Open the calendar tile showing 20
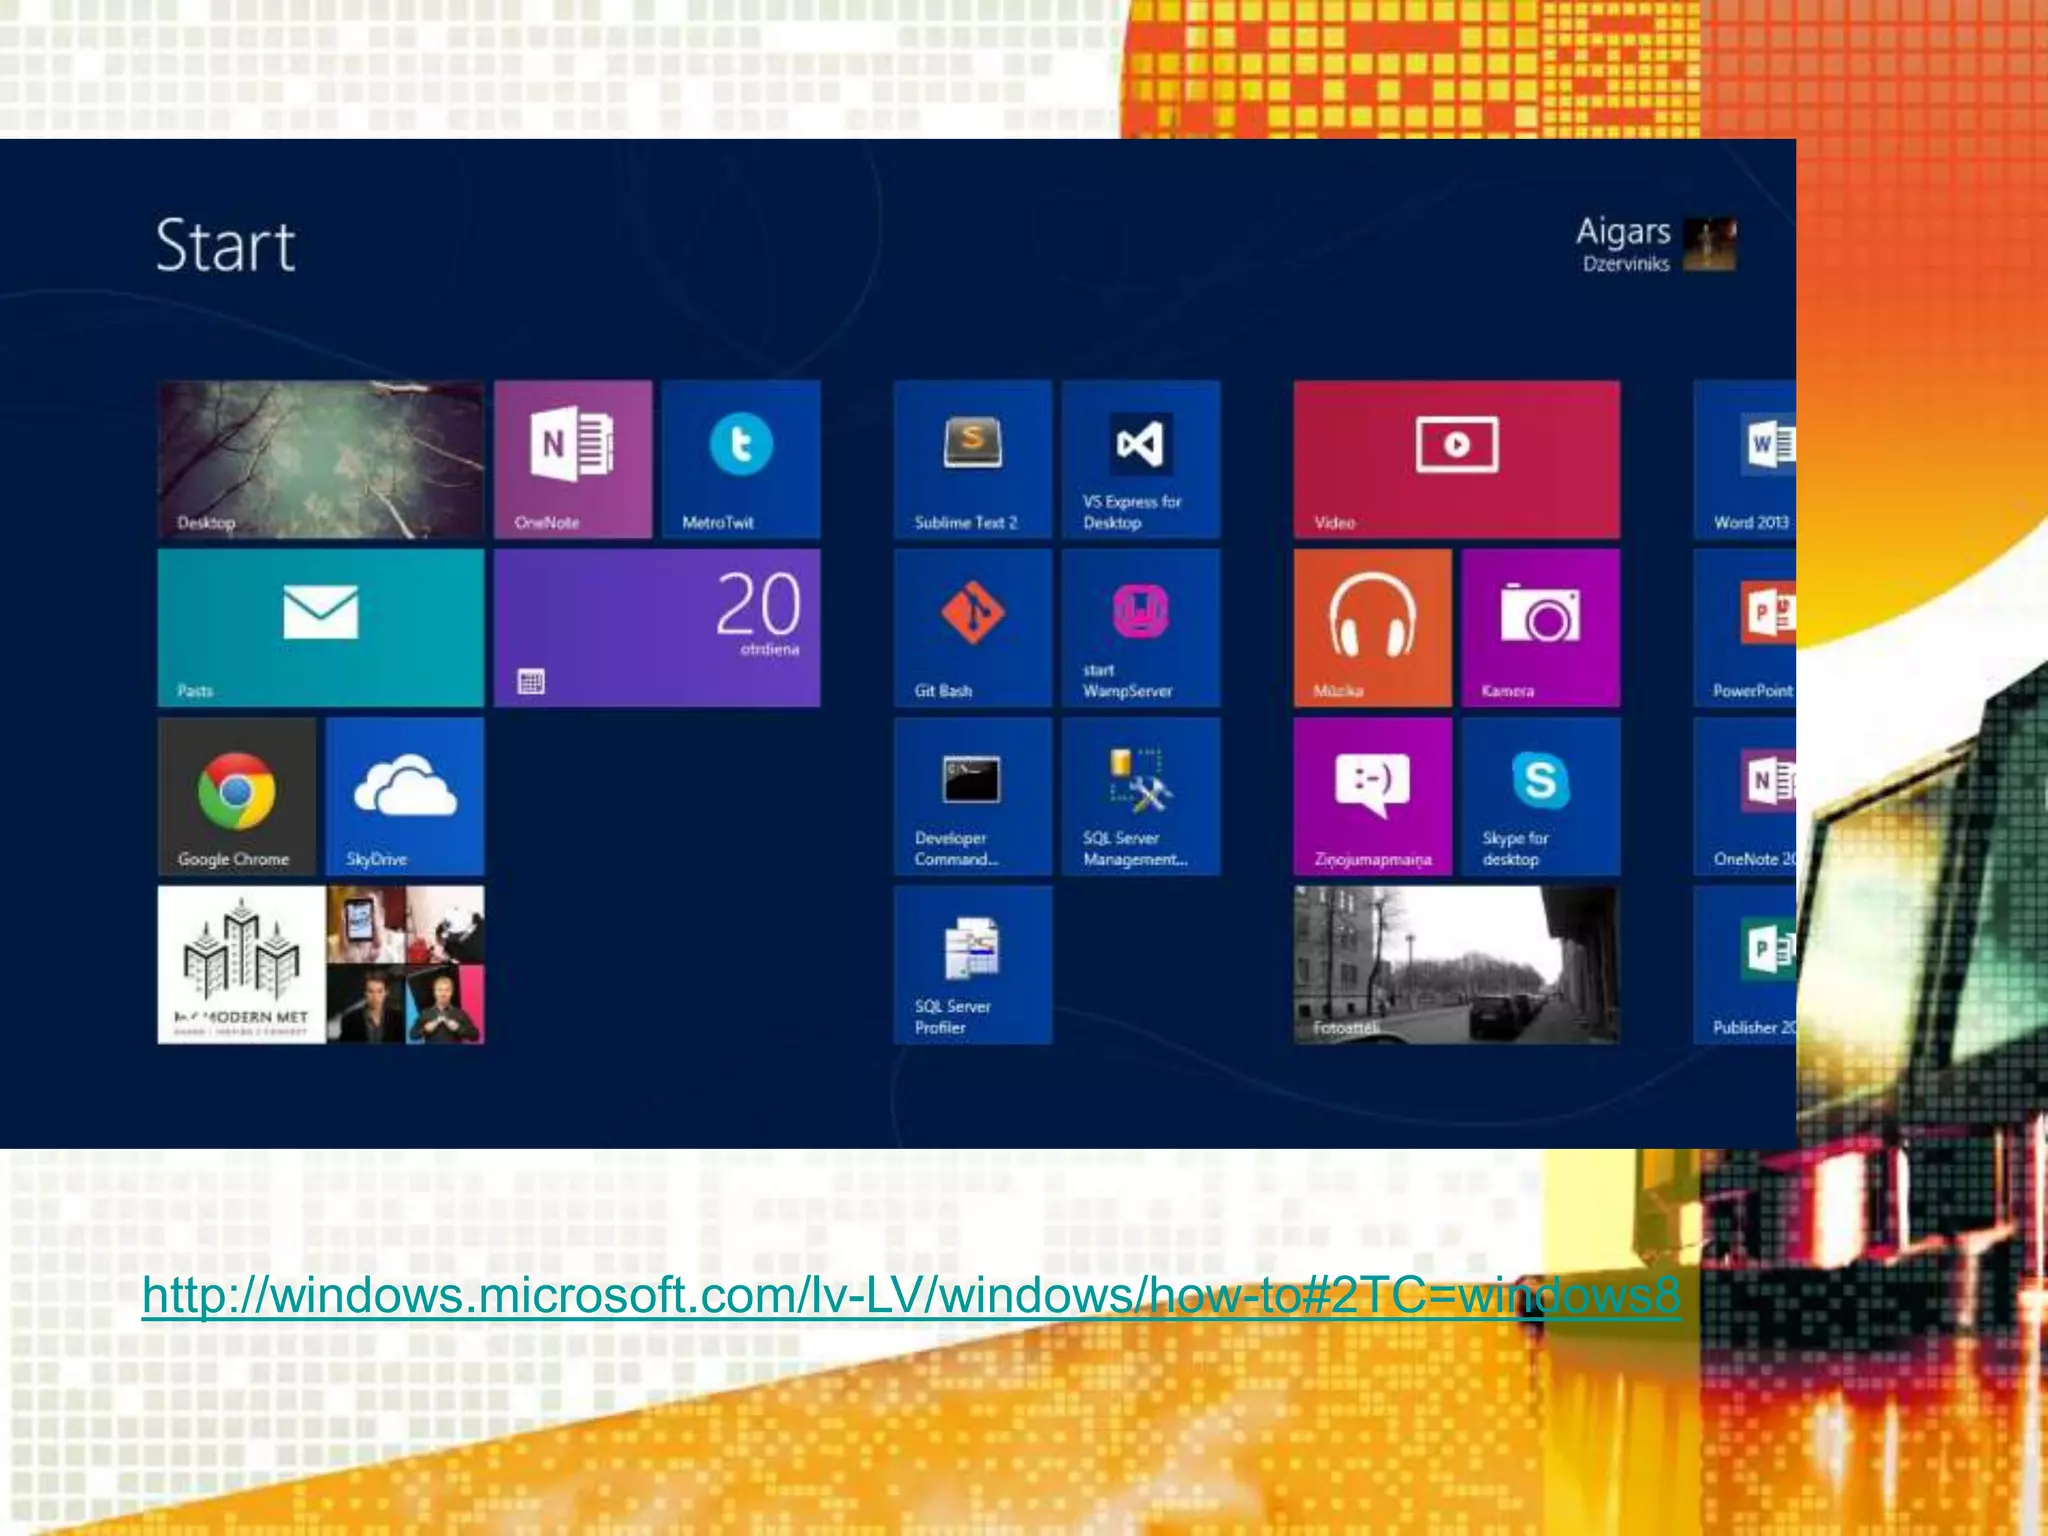 coord(657,627)
